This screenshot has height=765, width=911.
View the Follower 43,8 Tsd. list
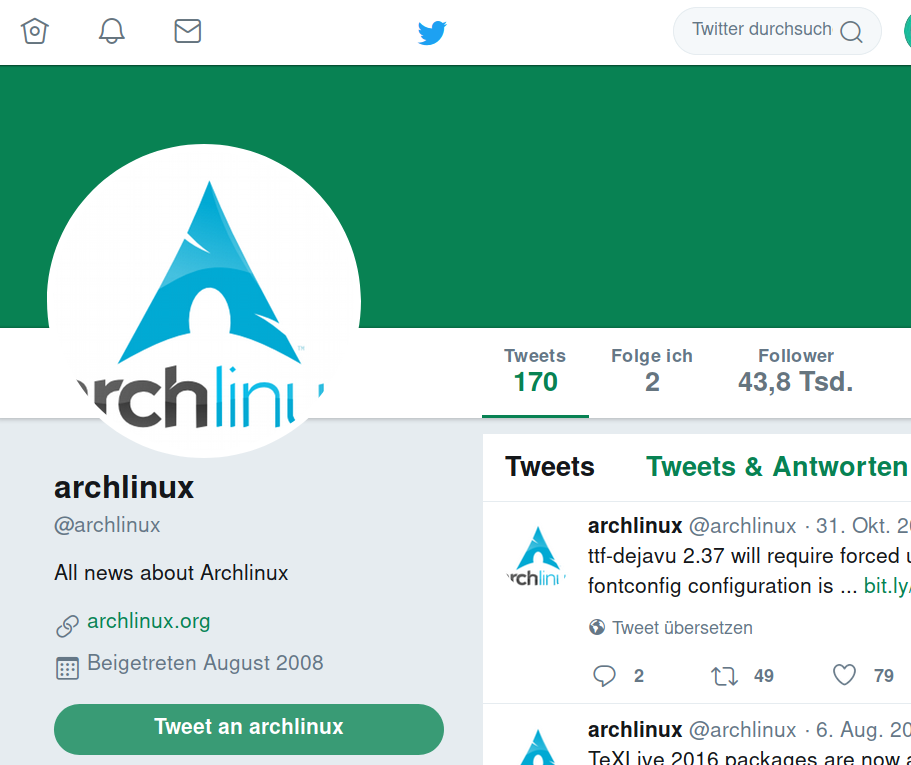(x=795, y=372)
